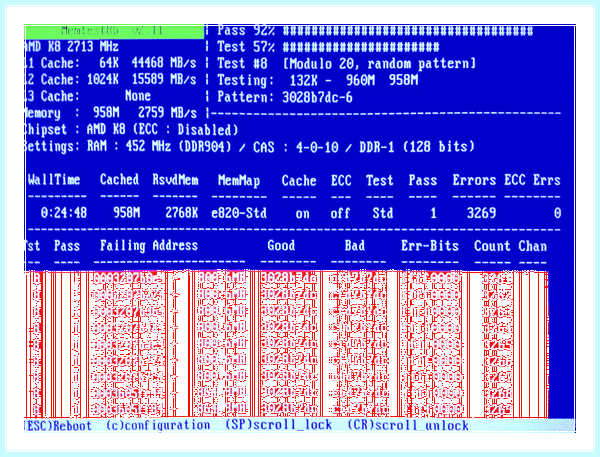Click the Test 57% progress bar
Viewport: 600px width, 457px height.
361,47
